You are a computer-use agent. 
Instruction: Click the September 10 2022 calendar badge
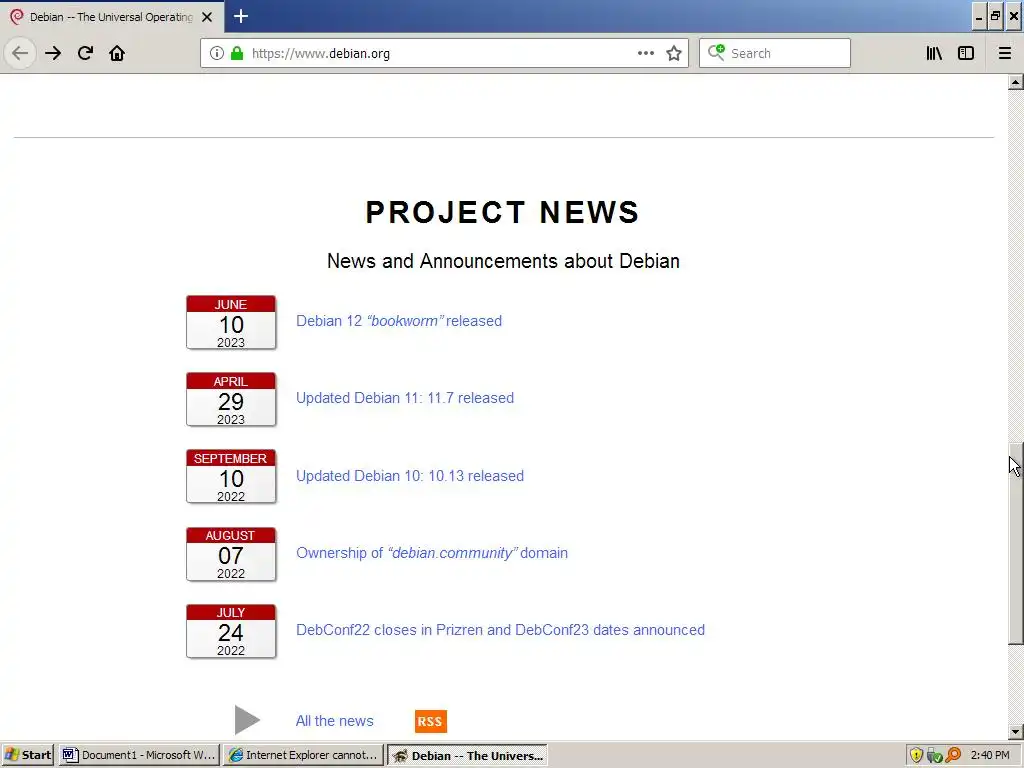pyautogui.click(x=231, y=477)
